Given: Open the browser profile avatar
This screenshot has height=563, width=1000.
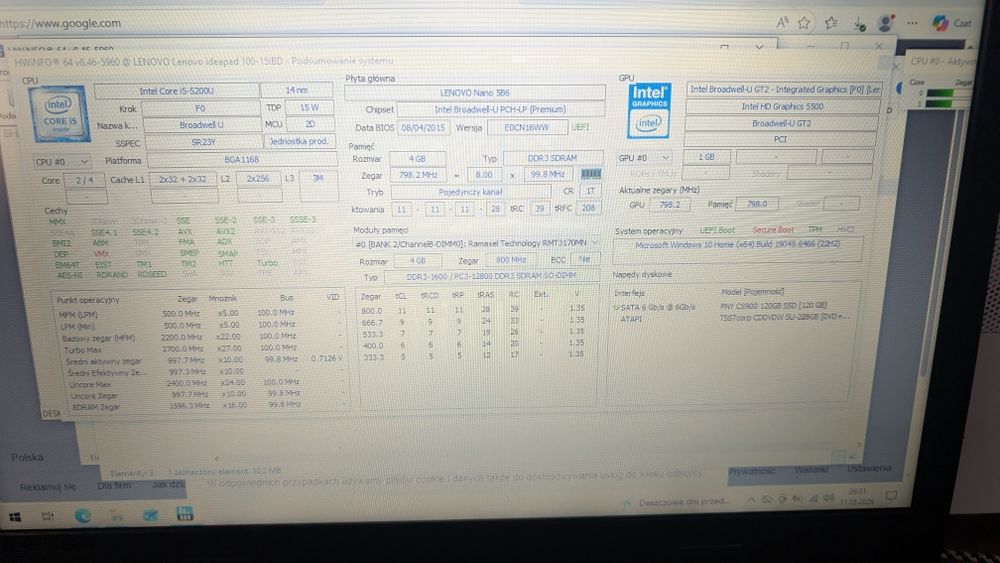Looking at the screenshot, I should [886, 24].
